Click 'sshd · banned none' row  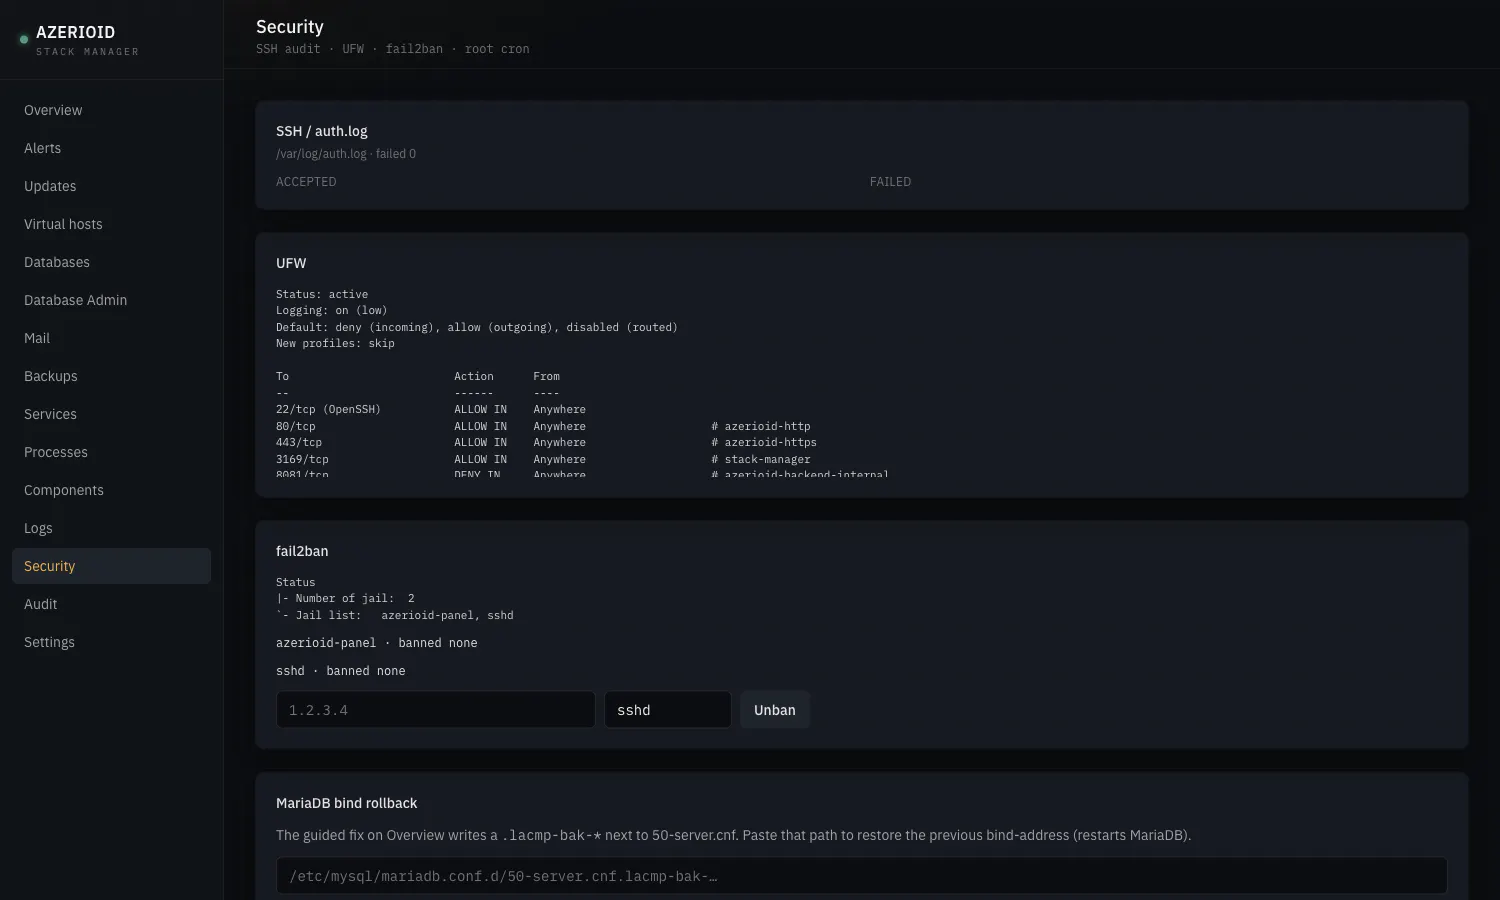point(341,671)
